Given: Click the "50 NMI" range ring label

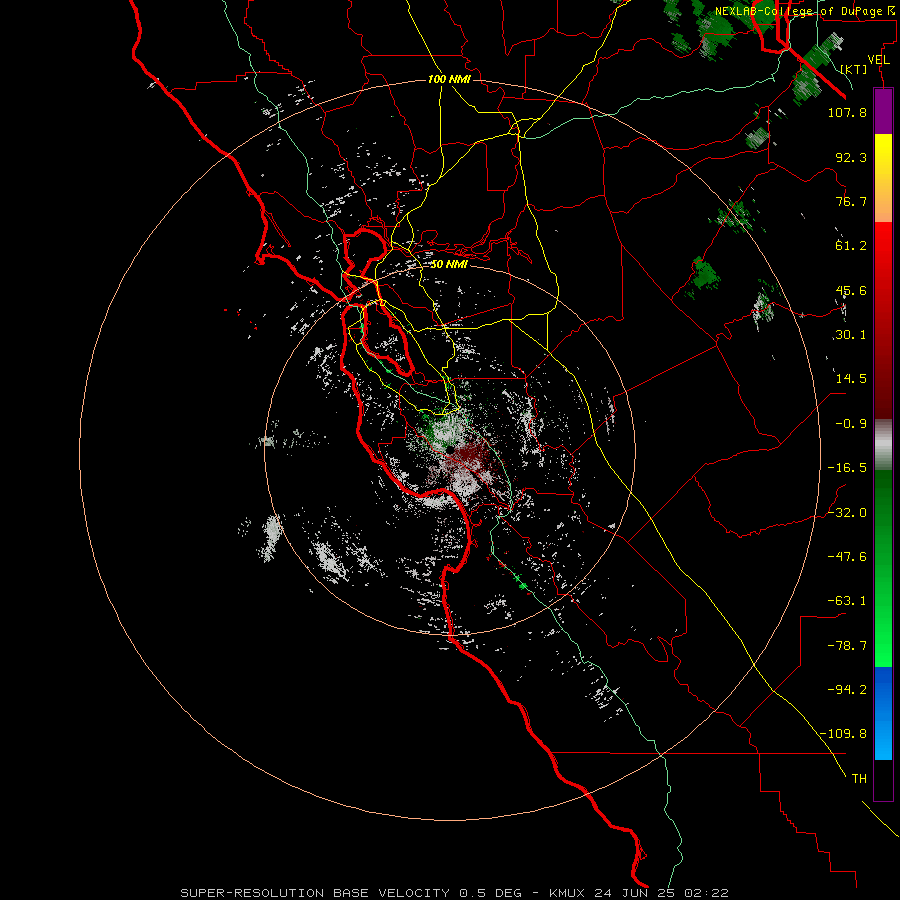Looking at the screenshot, I should point(449,264).
